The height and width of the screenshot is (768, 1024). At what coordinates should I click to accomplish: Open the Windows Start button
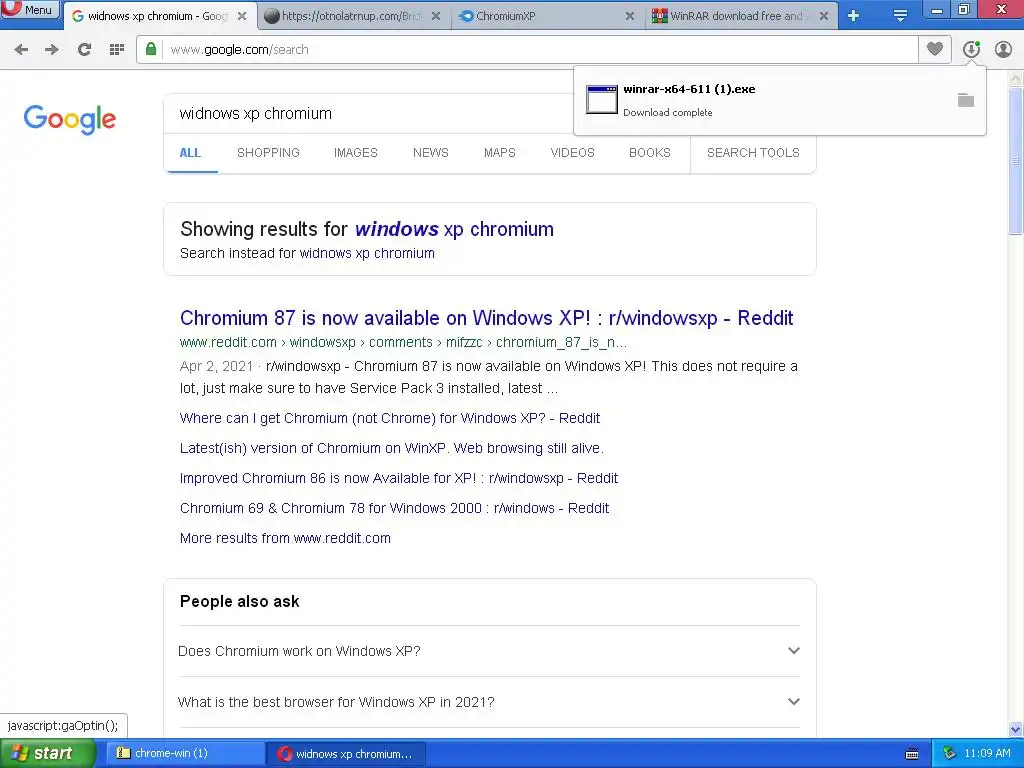point(47,754)
